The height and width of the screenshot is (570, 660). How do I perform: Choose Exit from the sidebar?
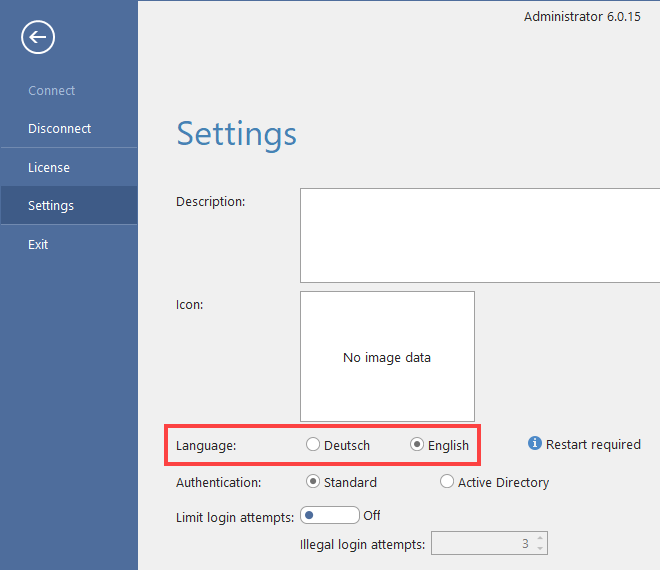(x=38, y=245)
